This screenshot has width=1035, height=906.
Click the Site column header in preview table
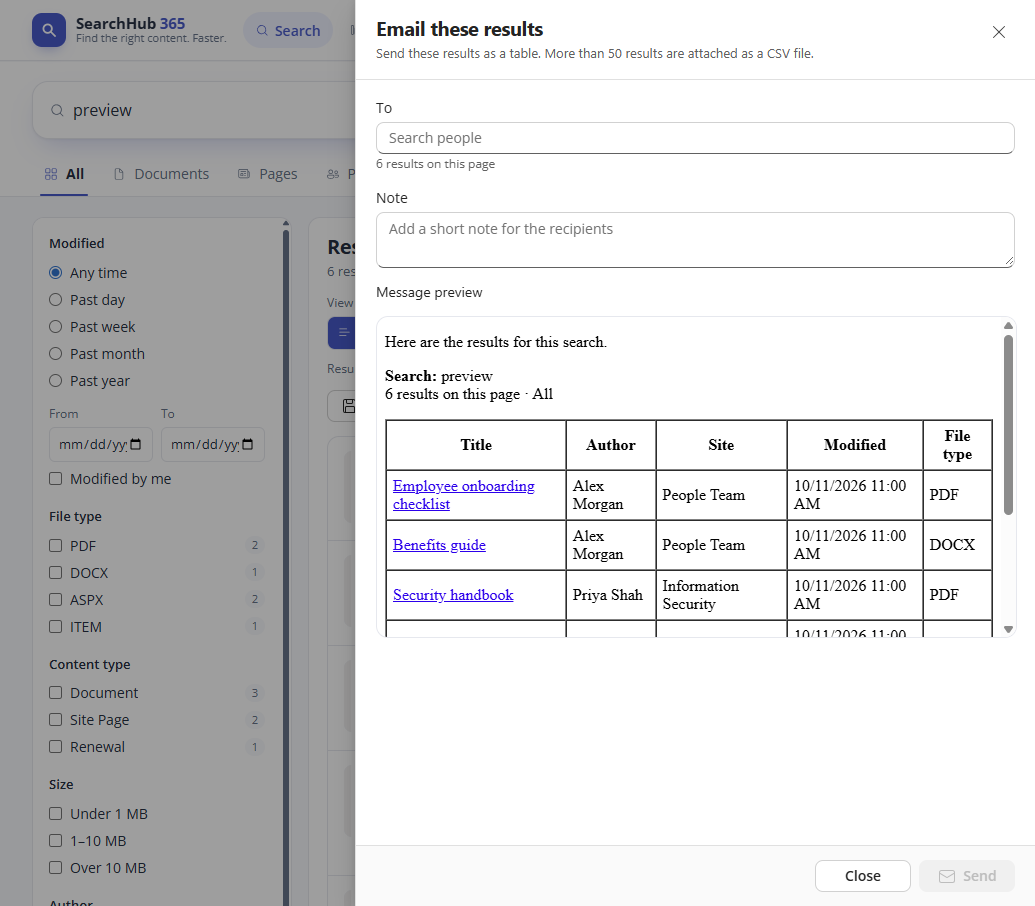click(x=721, y=445)
